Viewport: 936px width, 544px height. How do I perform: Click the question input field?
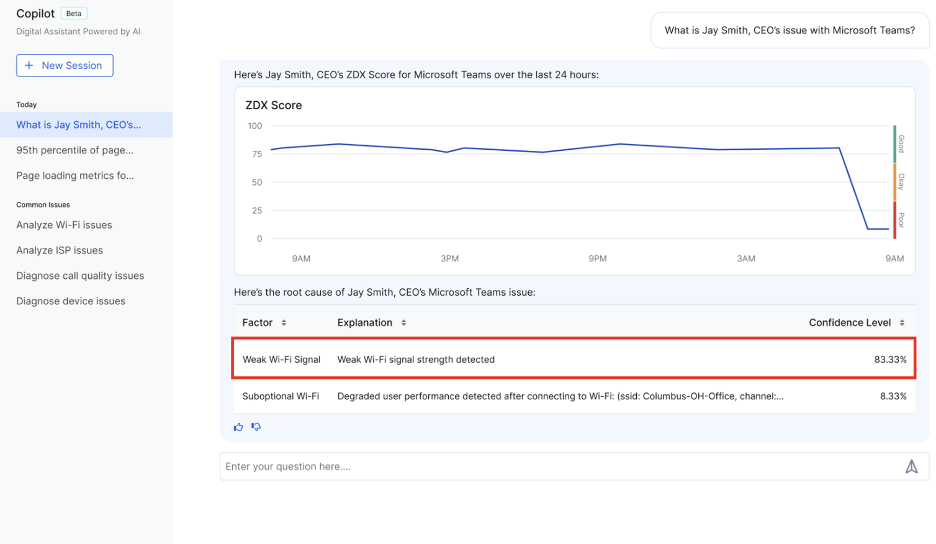tap(555, 466)
